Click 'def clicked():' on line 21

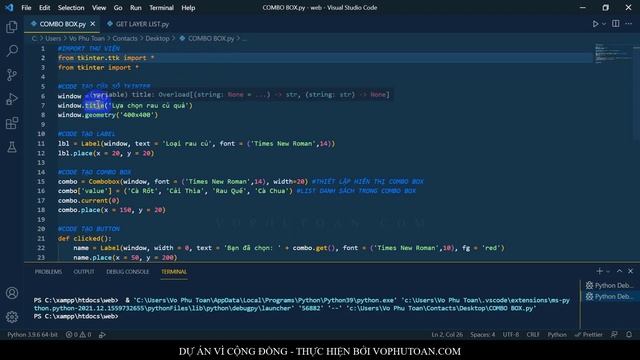pos(84,238)
